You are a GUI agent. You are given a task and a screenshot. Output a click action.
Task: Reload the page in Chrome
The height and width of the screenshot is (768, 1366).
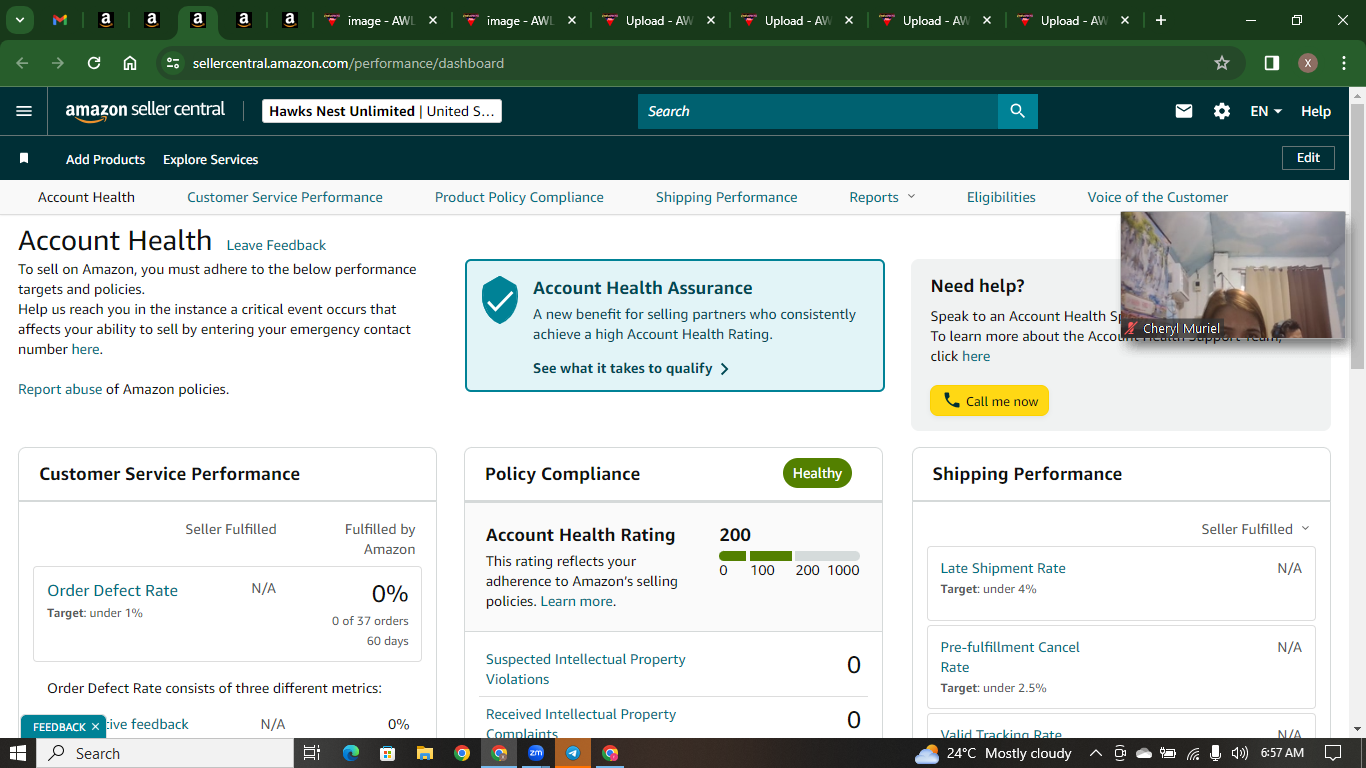[94, 63]
